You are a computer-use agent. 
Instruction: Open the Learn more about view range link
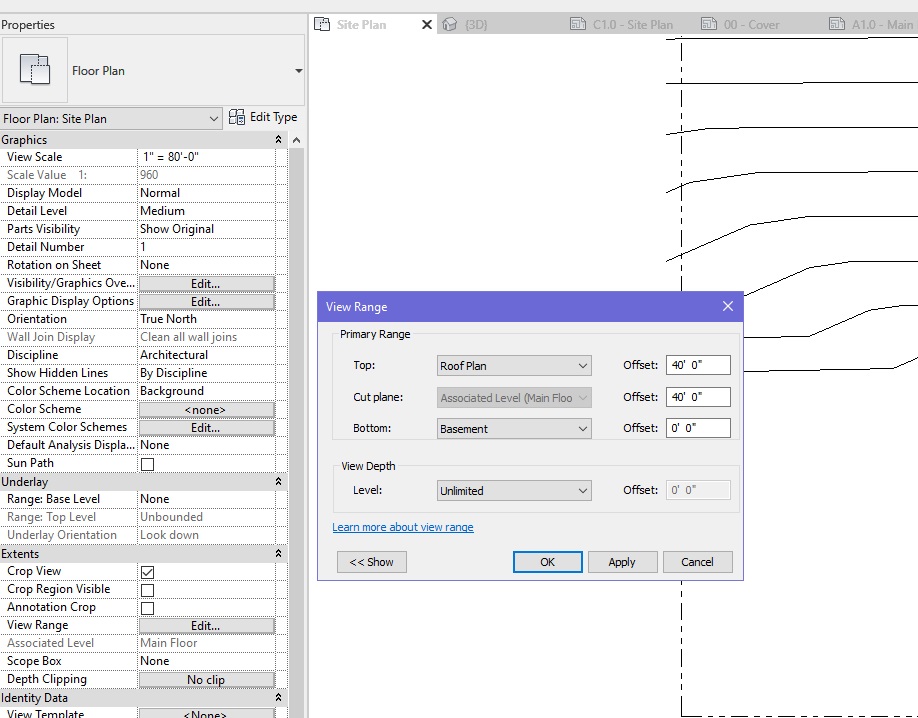coord(403,527)
